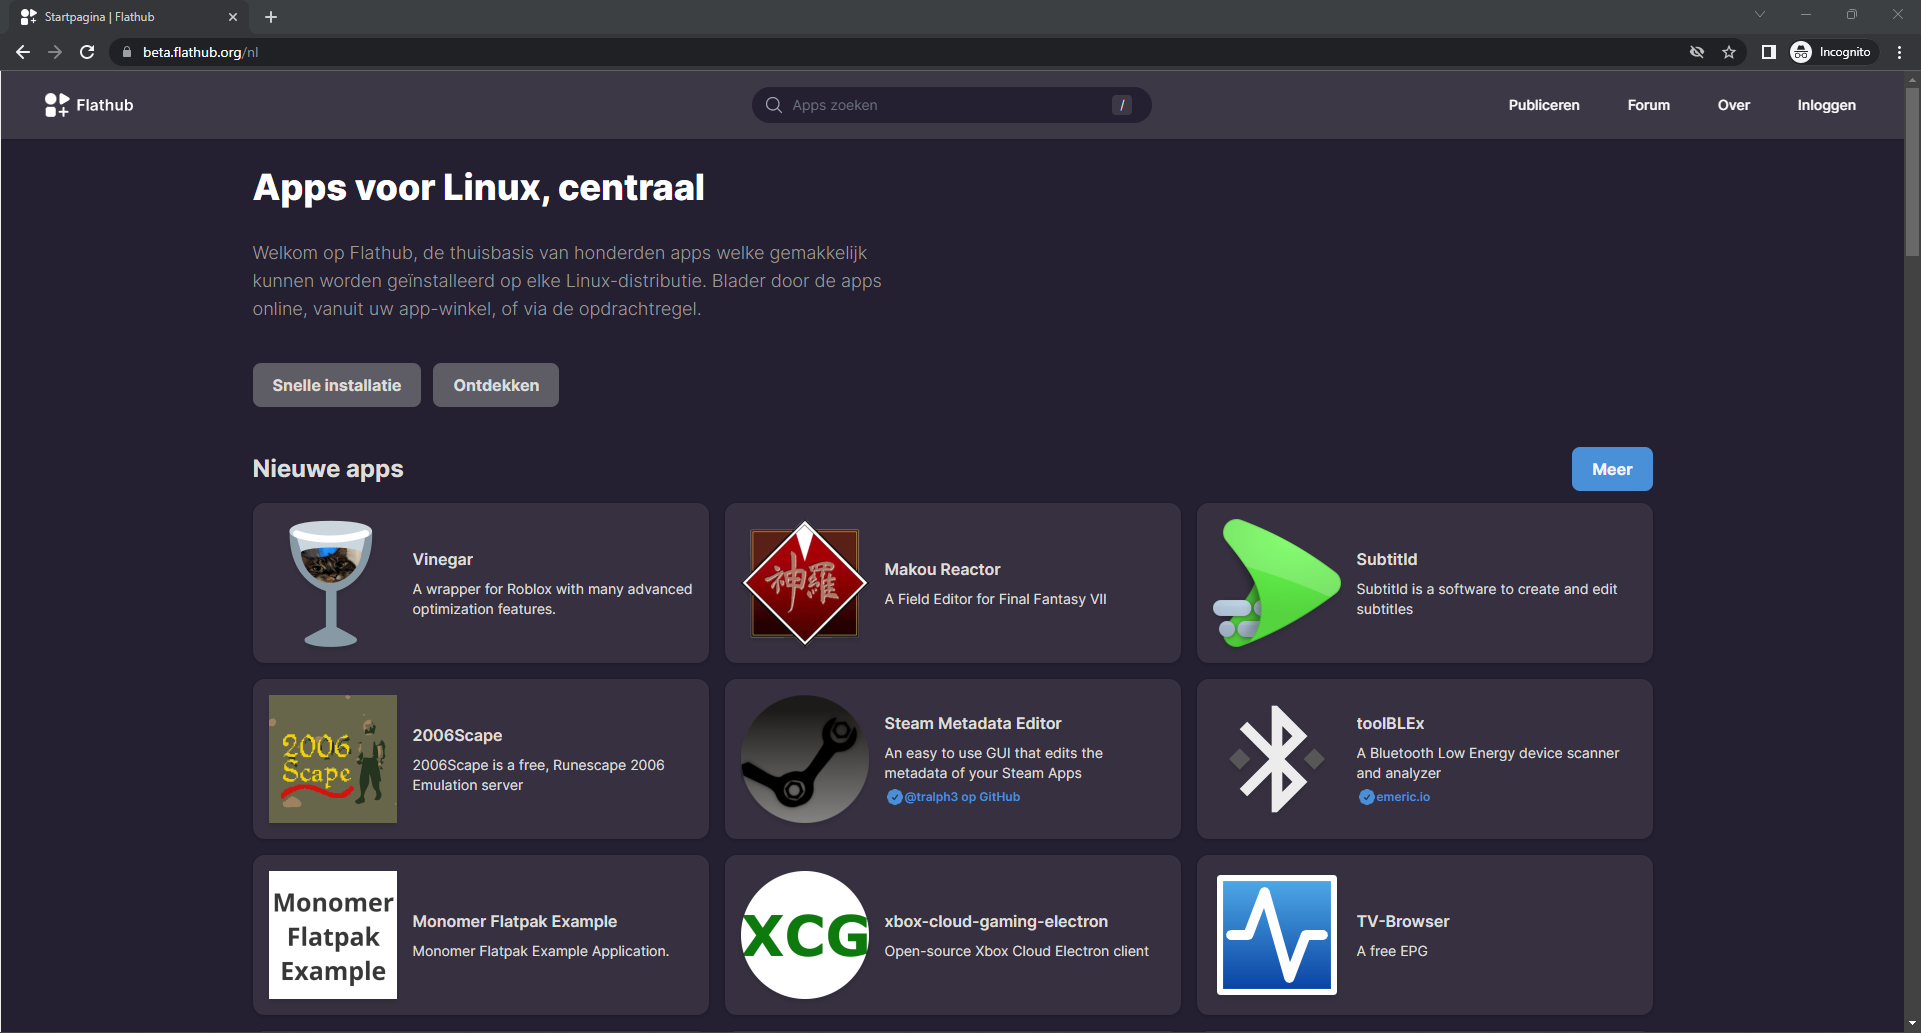Select the green Subtitld app icon
This screenshot has height=1033, width=1921.
(1276, 583)
